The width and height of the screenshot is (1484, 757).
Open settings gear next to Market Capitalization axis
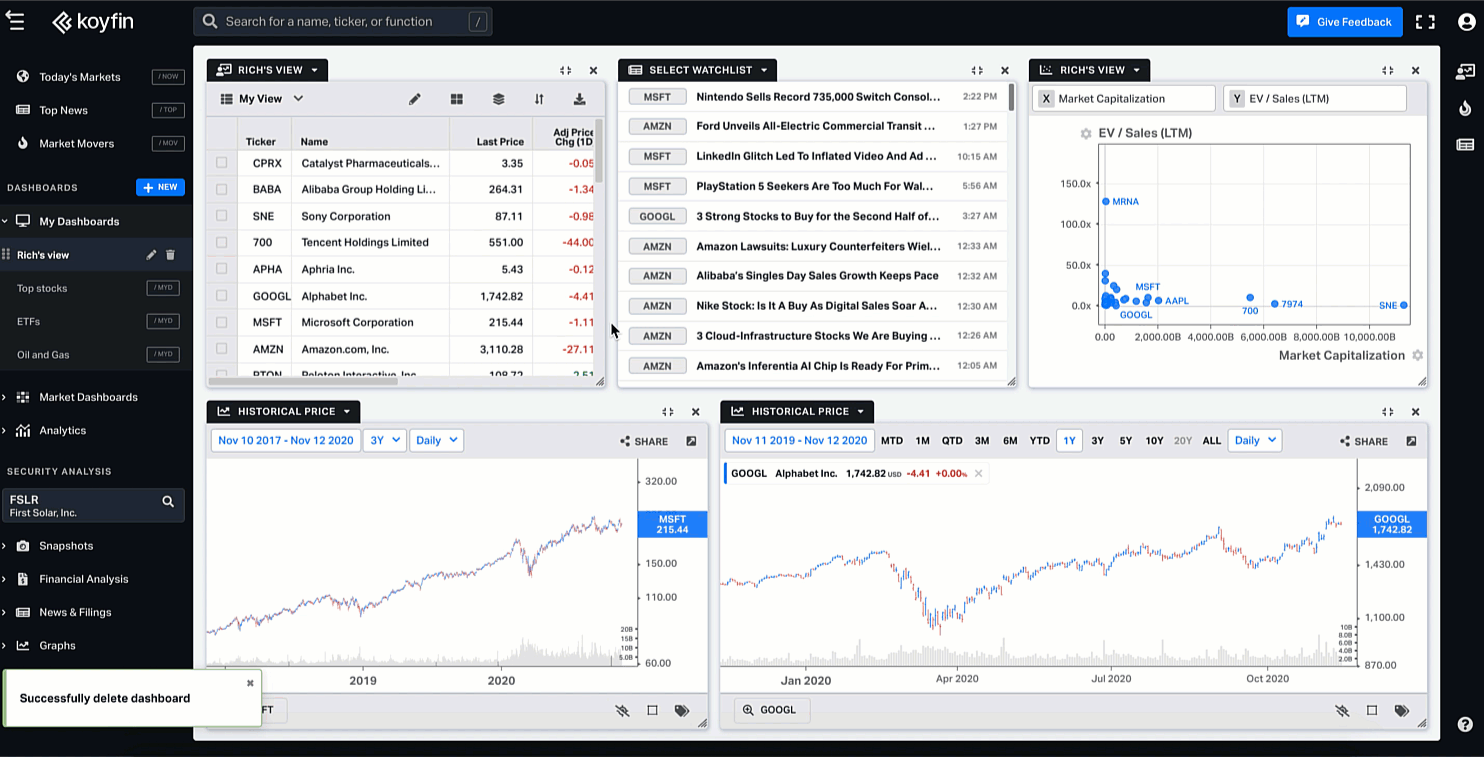(x=1417, y=355)
